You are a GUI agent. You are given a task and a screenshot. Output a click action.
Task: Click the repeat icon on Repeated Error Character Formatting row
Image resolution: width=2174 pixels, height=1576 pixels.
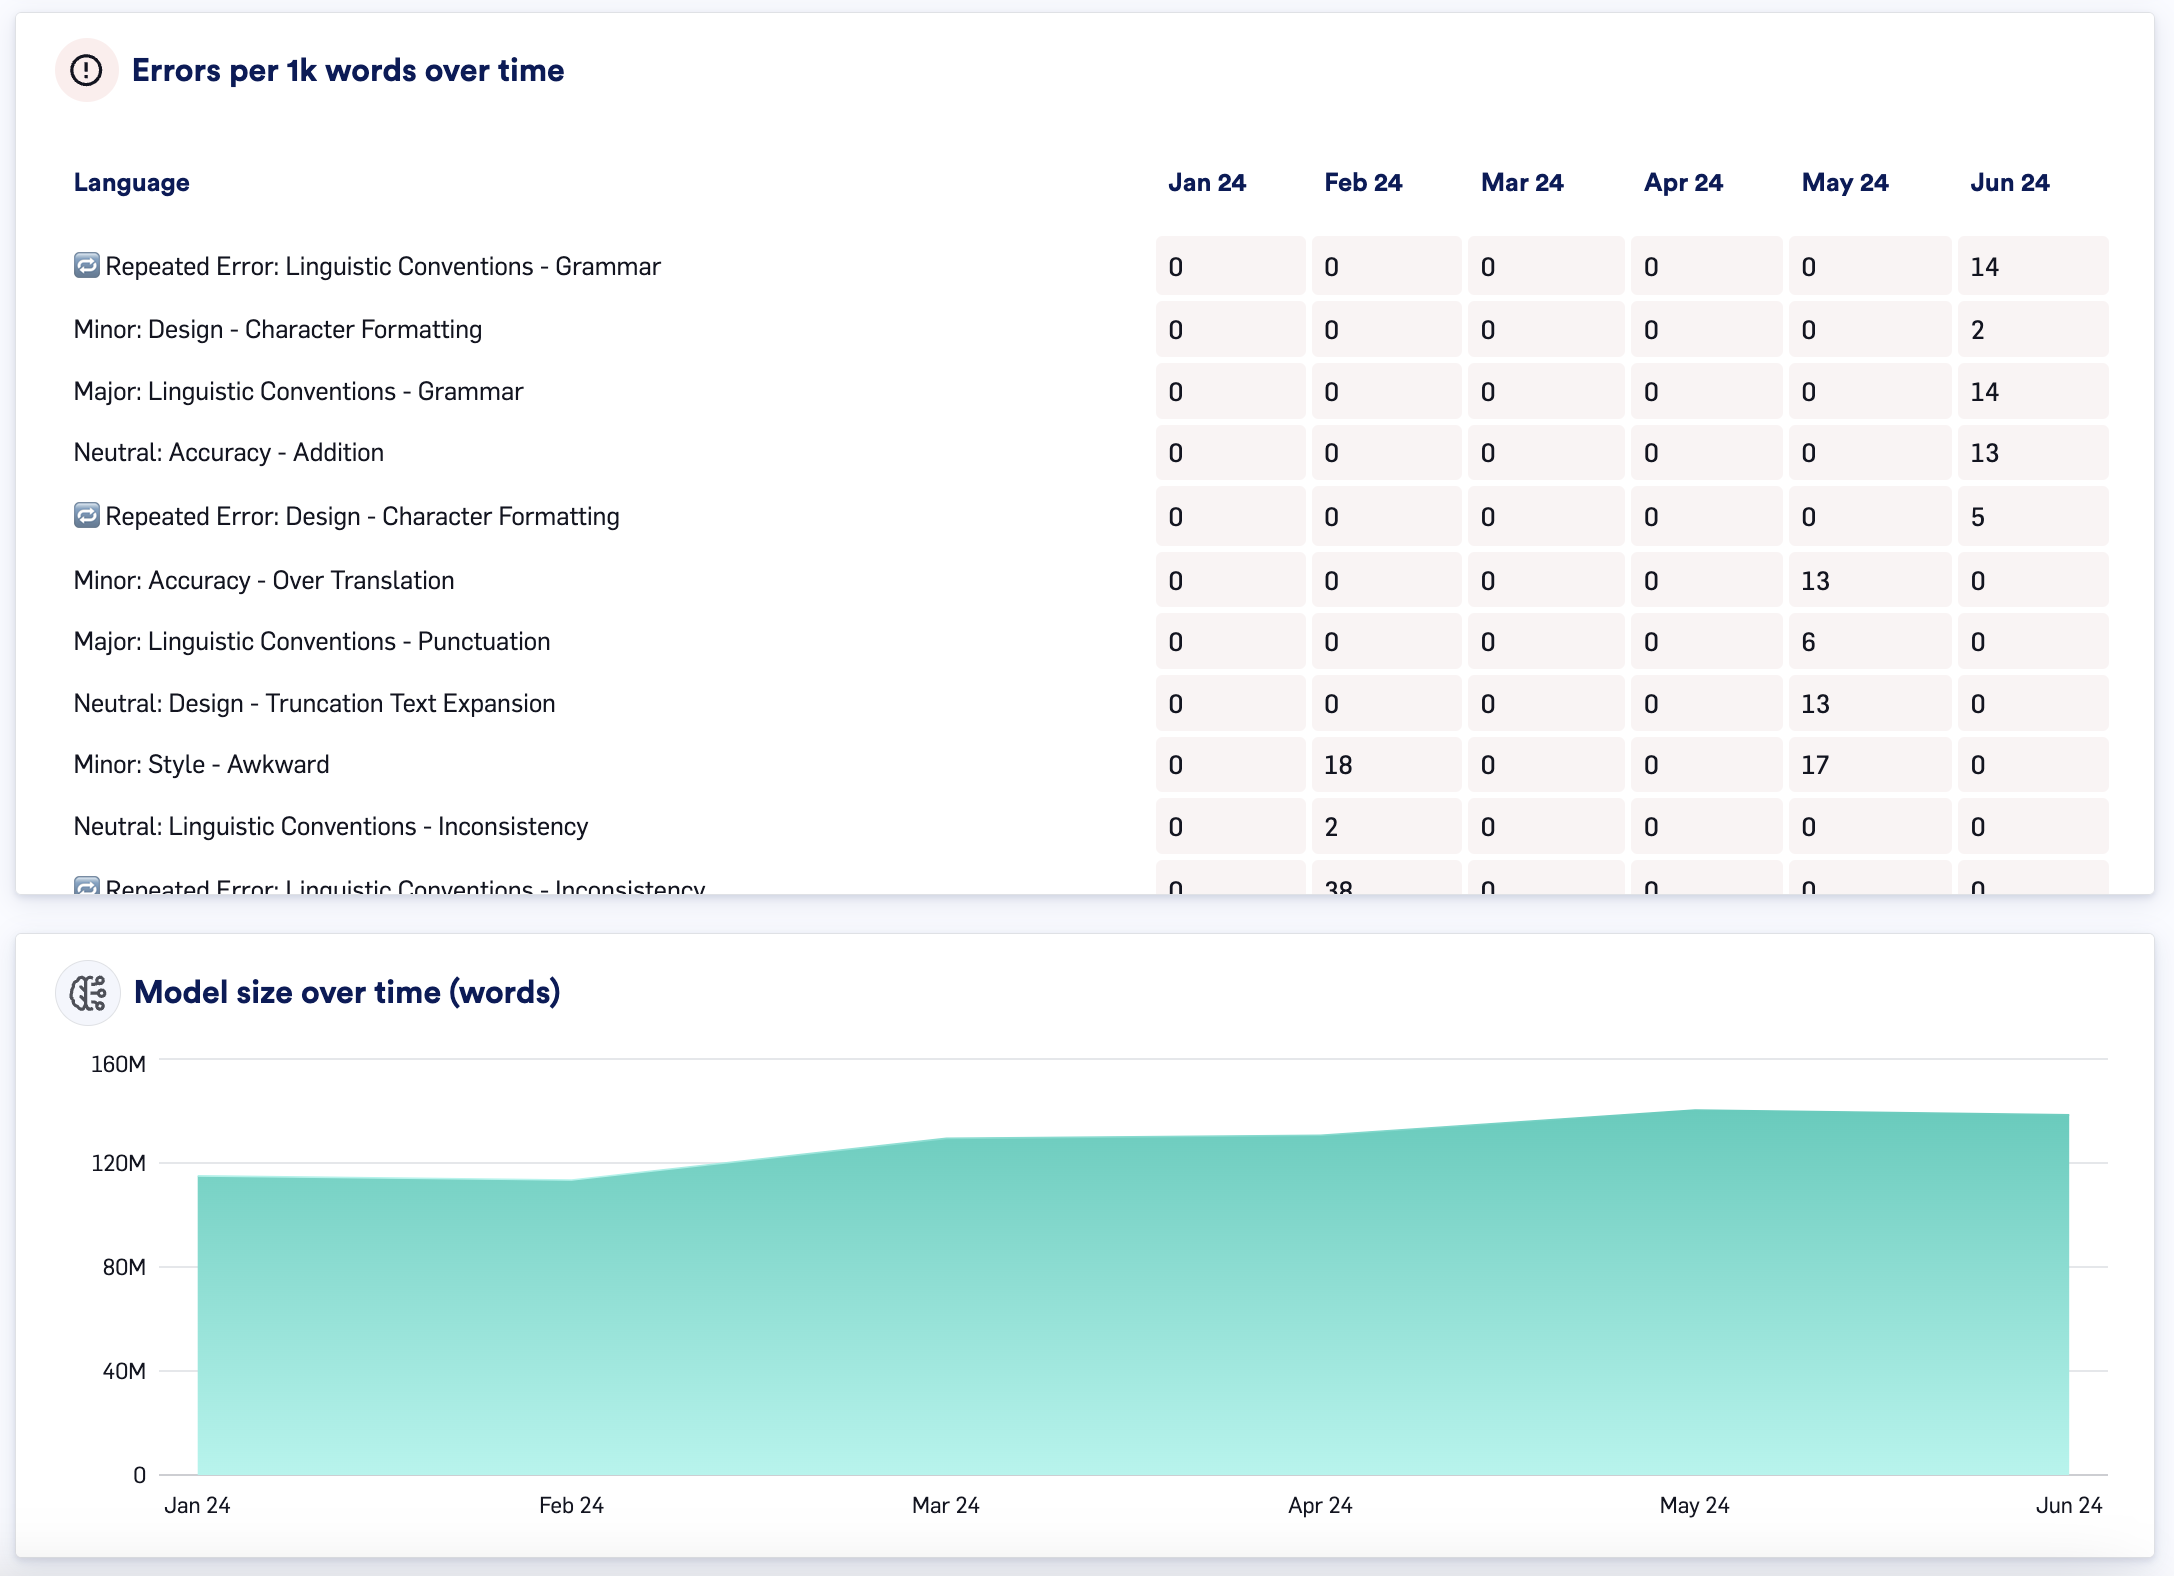tap(87, 515)
